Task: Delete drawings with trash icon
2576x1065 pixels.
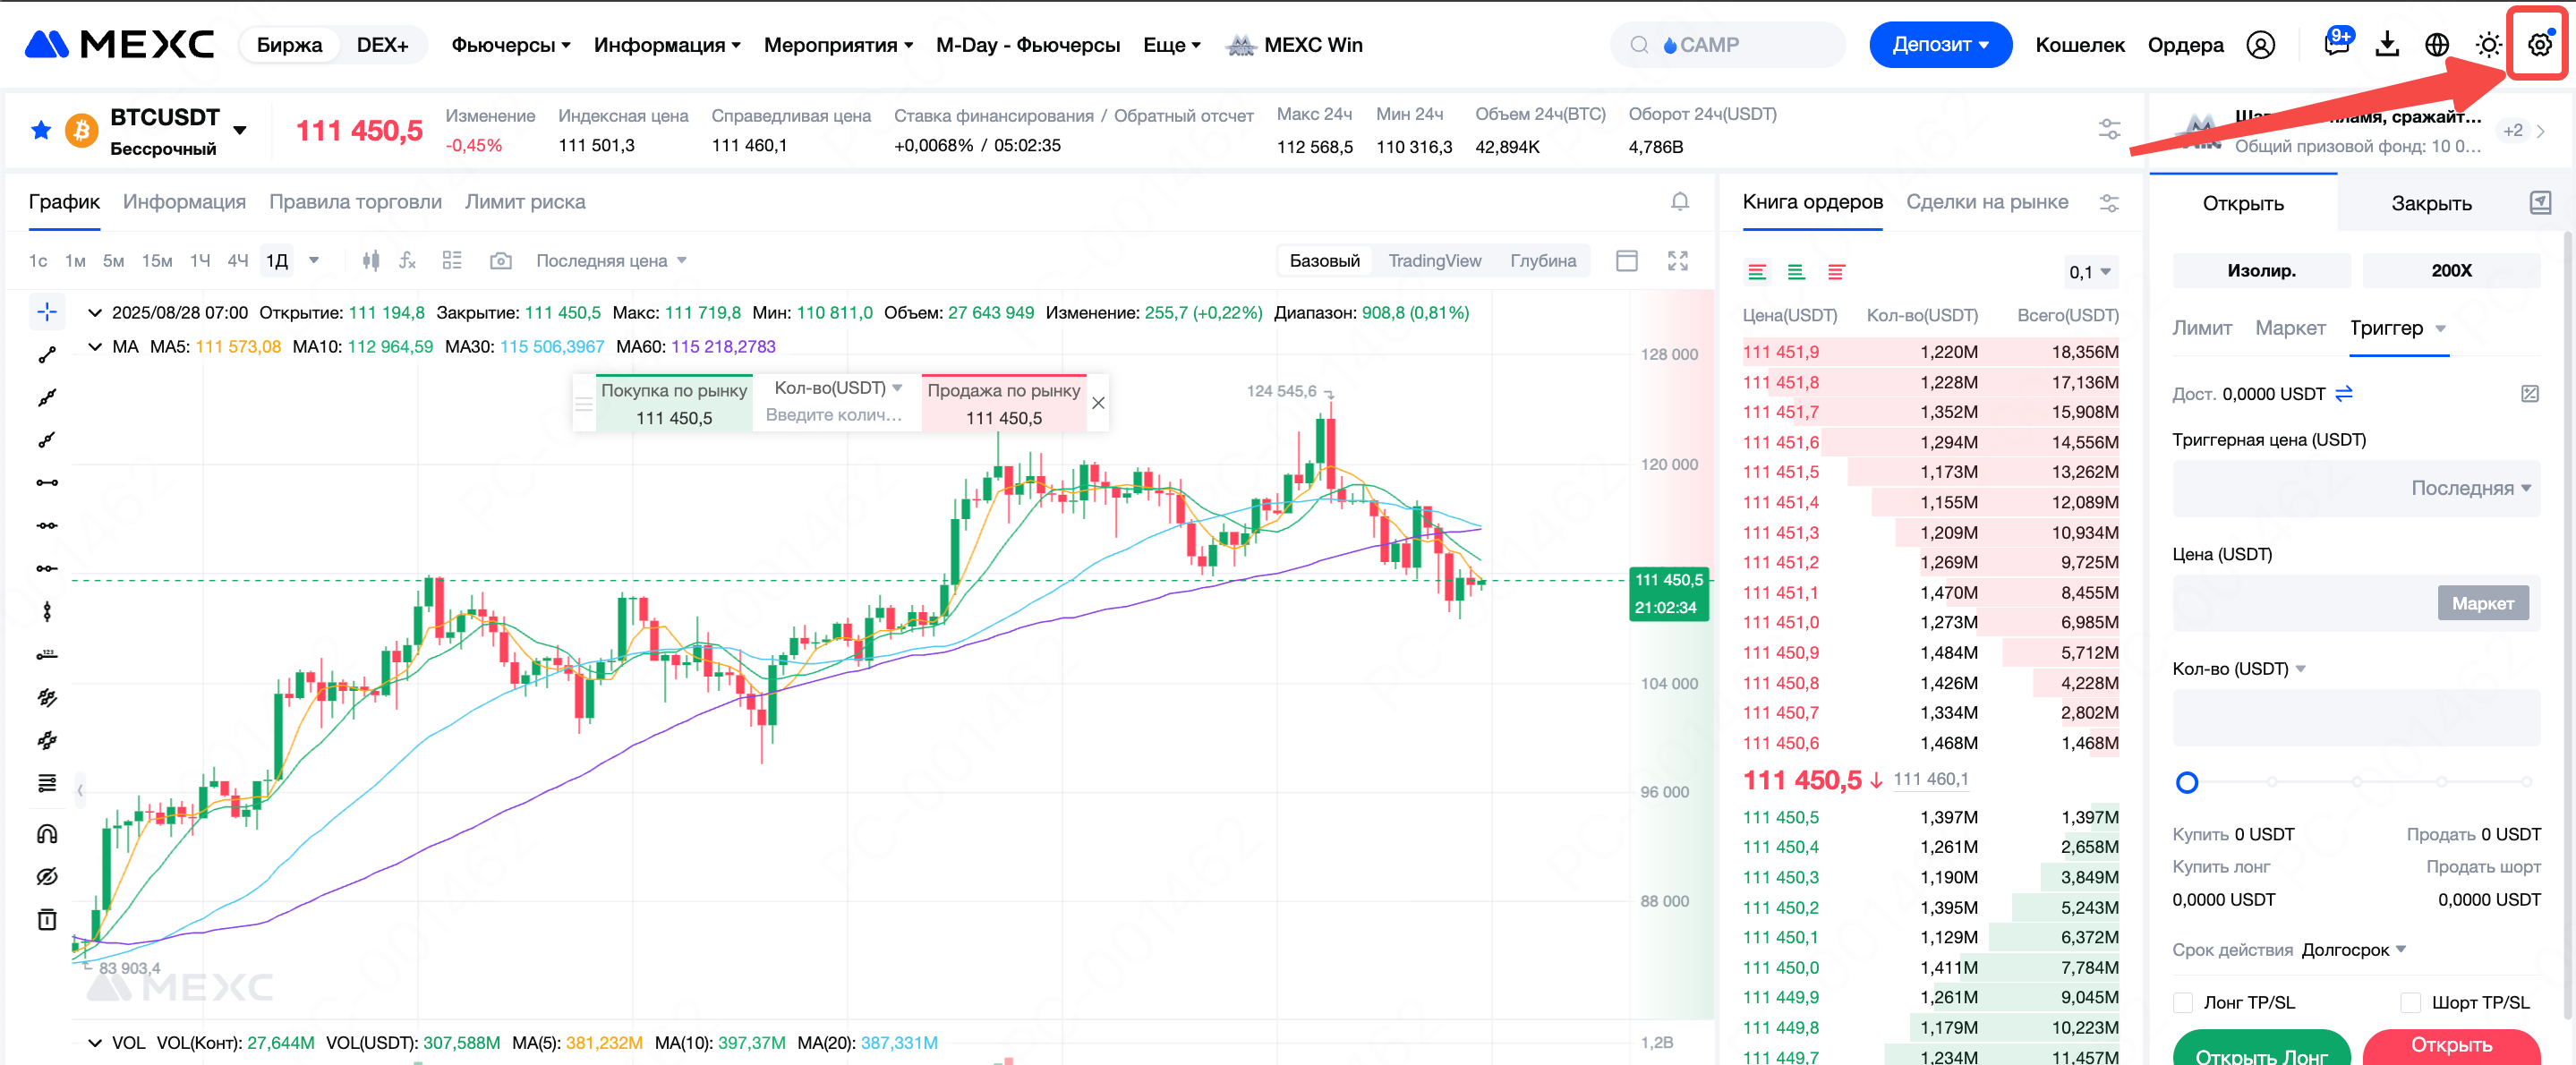Action: pyautogui.click(x=47, y=919)
